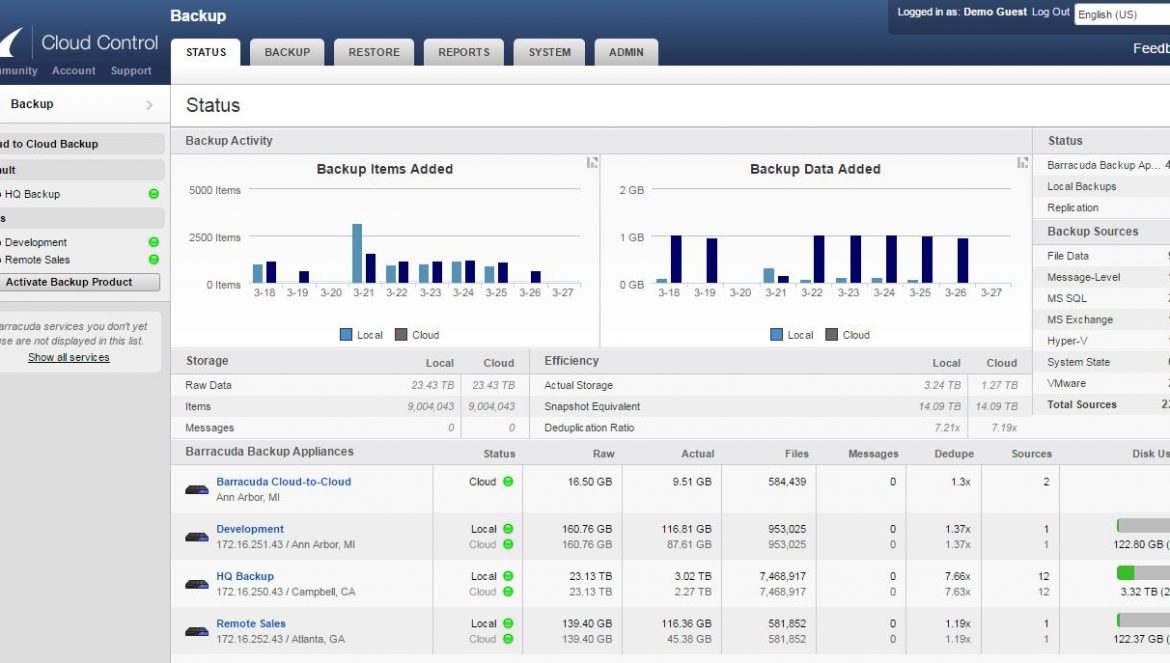Toggle Cloud series in Backup Items Added legend
The height and width of the screenshot is (663, 1170).
click(x=417, y=335)
